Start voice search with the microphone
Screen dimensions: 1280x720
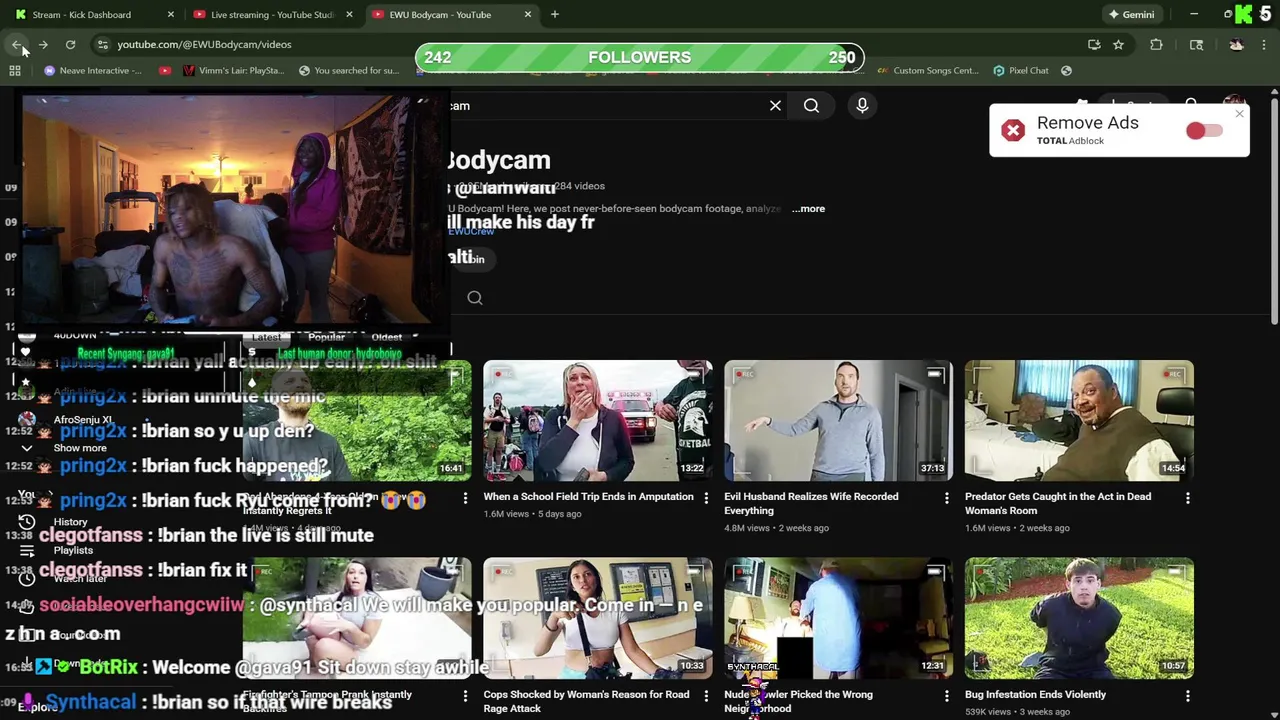[x=862, y=105]
